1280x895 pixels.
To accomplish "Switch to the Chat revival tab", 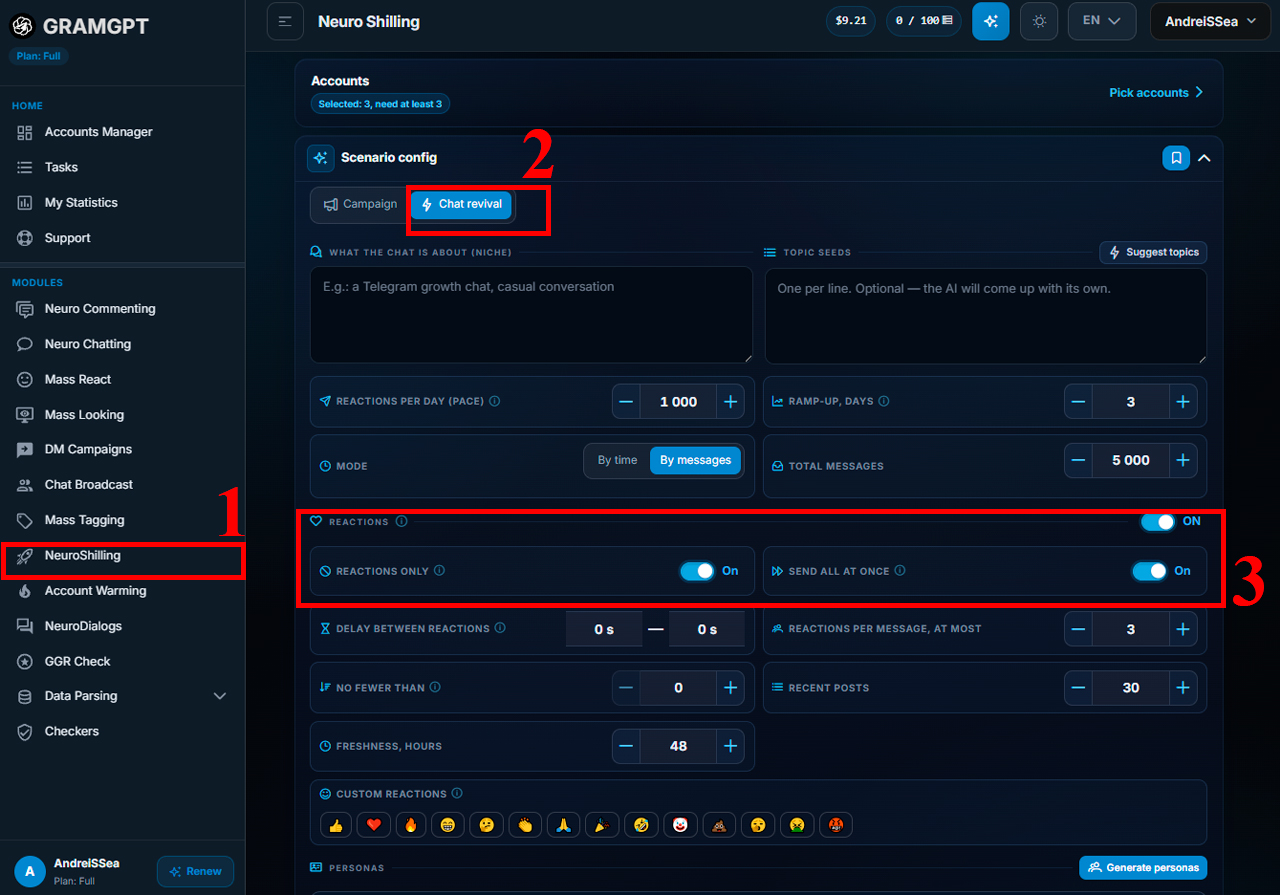I will pyautogui.click(x=461, y=204).
